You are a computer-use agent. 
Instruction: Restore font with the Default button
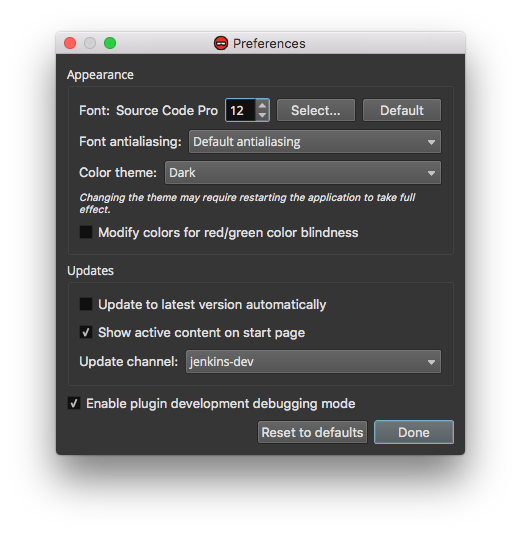point(402,110)
